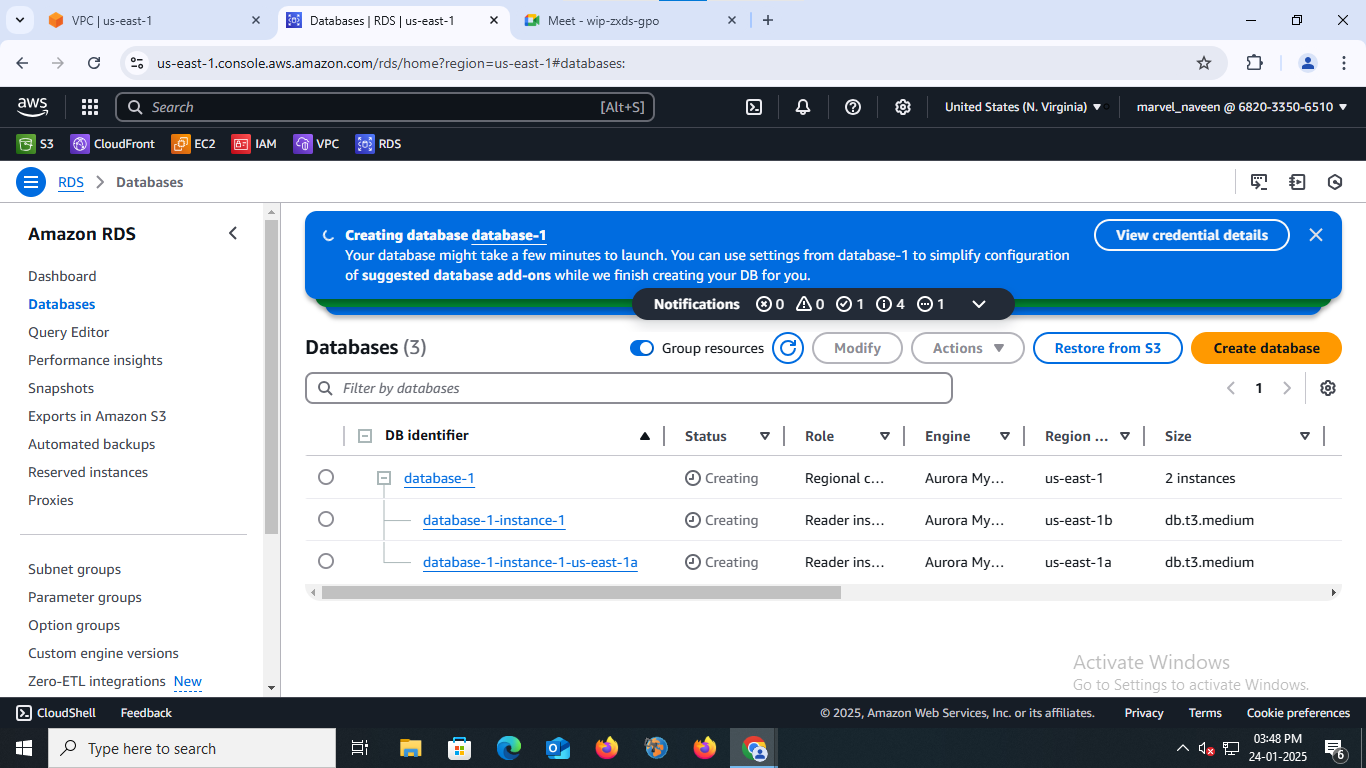Bookmark this page with the star icon
The height and width of the screenshot is (768, 1366).
point(1204,63)
